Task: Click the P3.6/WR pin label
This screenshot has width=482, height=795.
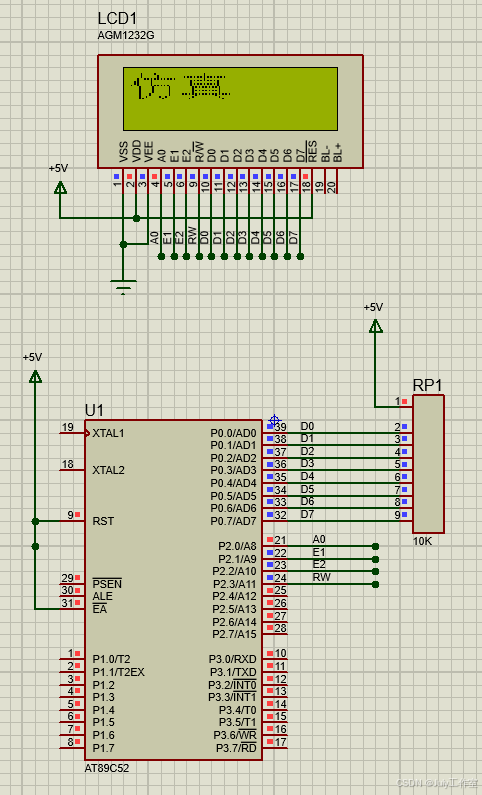Action: [235, 735]
